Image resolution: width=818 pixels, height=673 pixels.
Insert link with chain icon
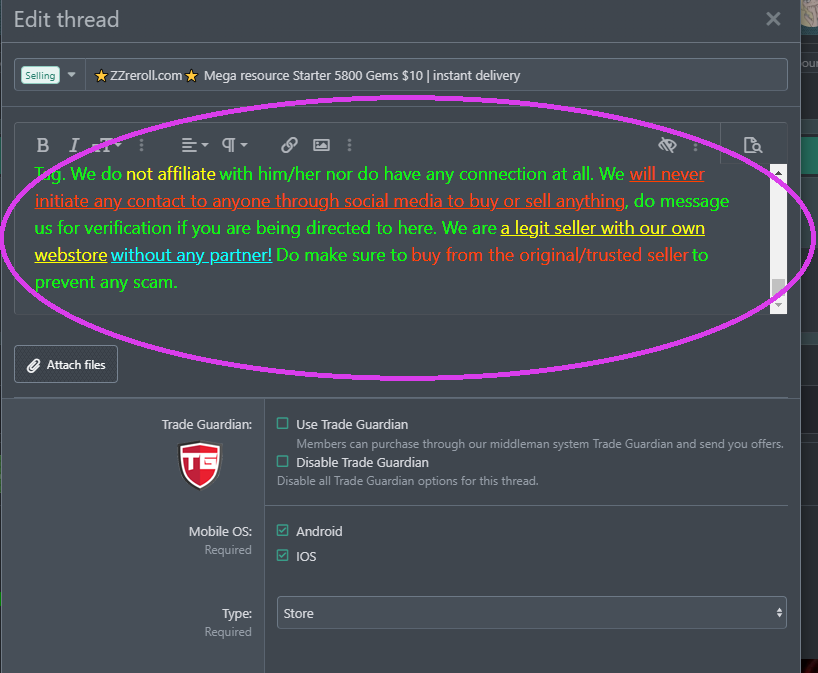pos(290,145)
